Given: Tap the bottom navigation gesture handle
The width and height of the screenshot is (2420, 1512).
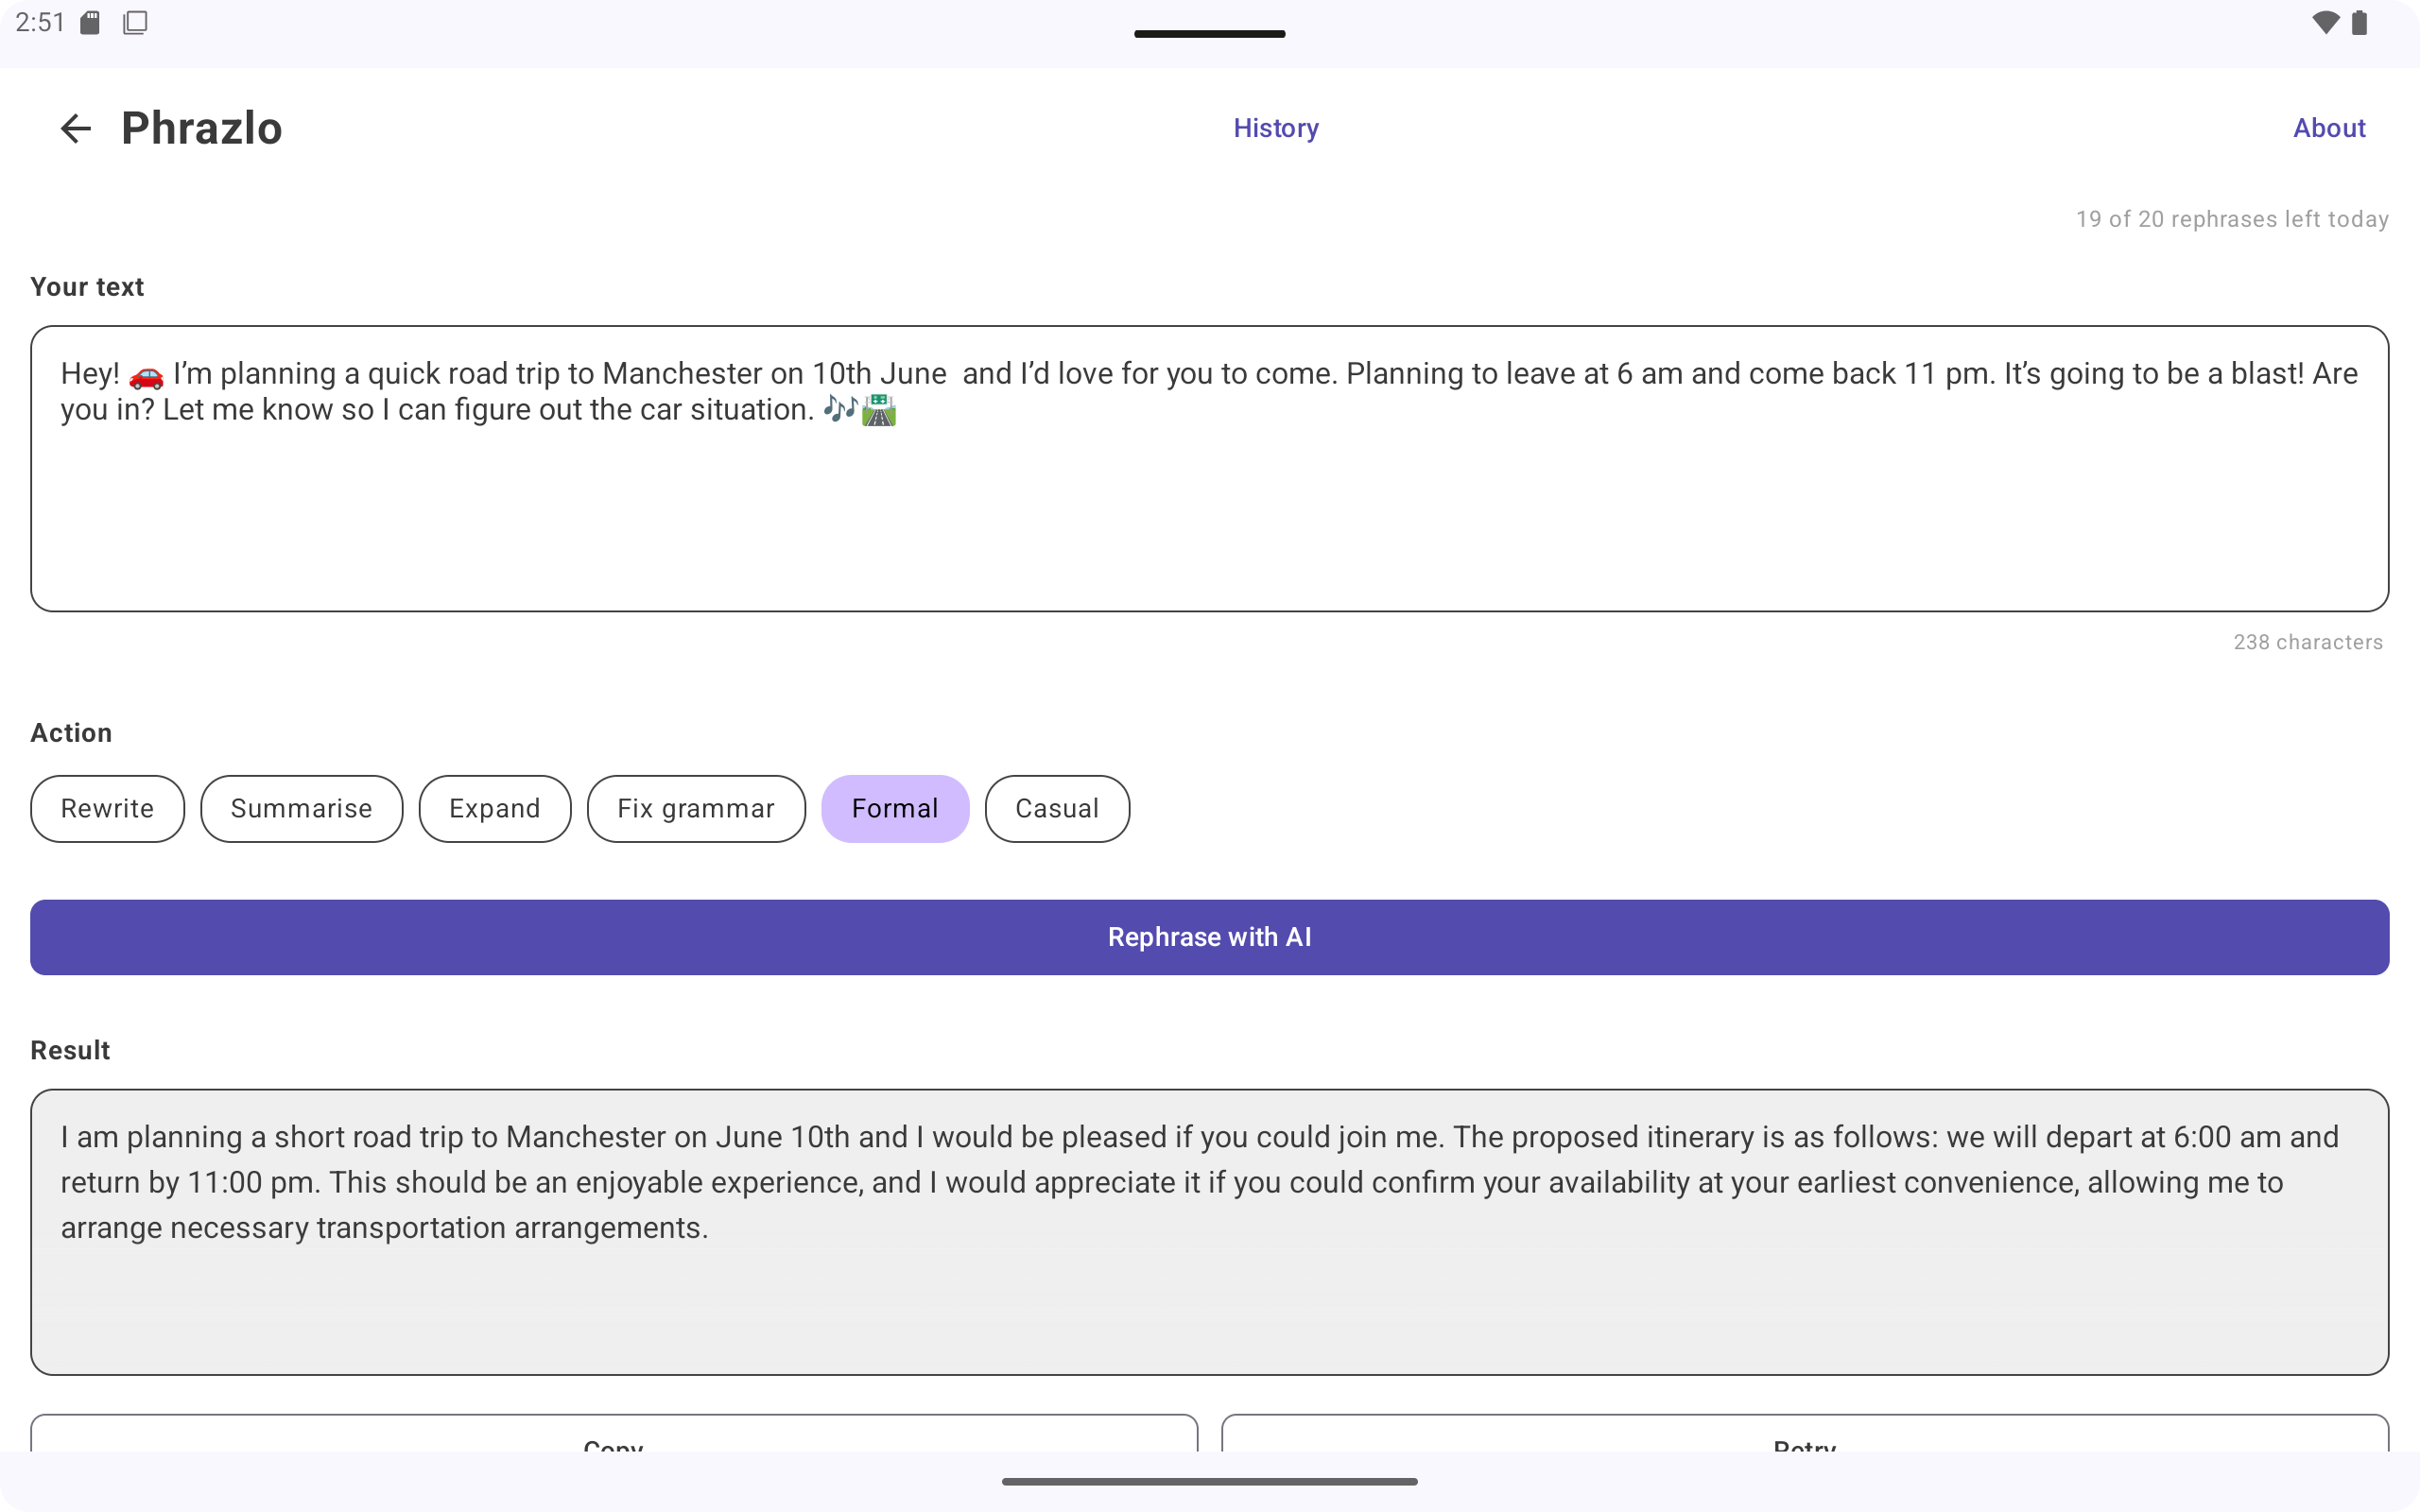Looking at the screenshot, I should pyautogui.click(x=1210, y=1482).
